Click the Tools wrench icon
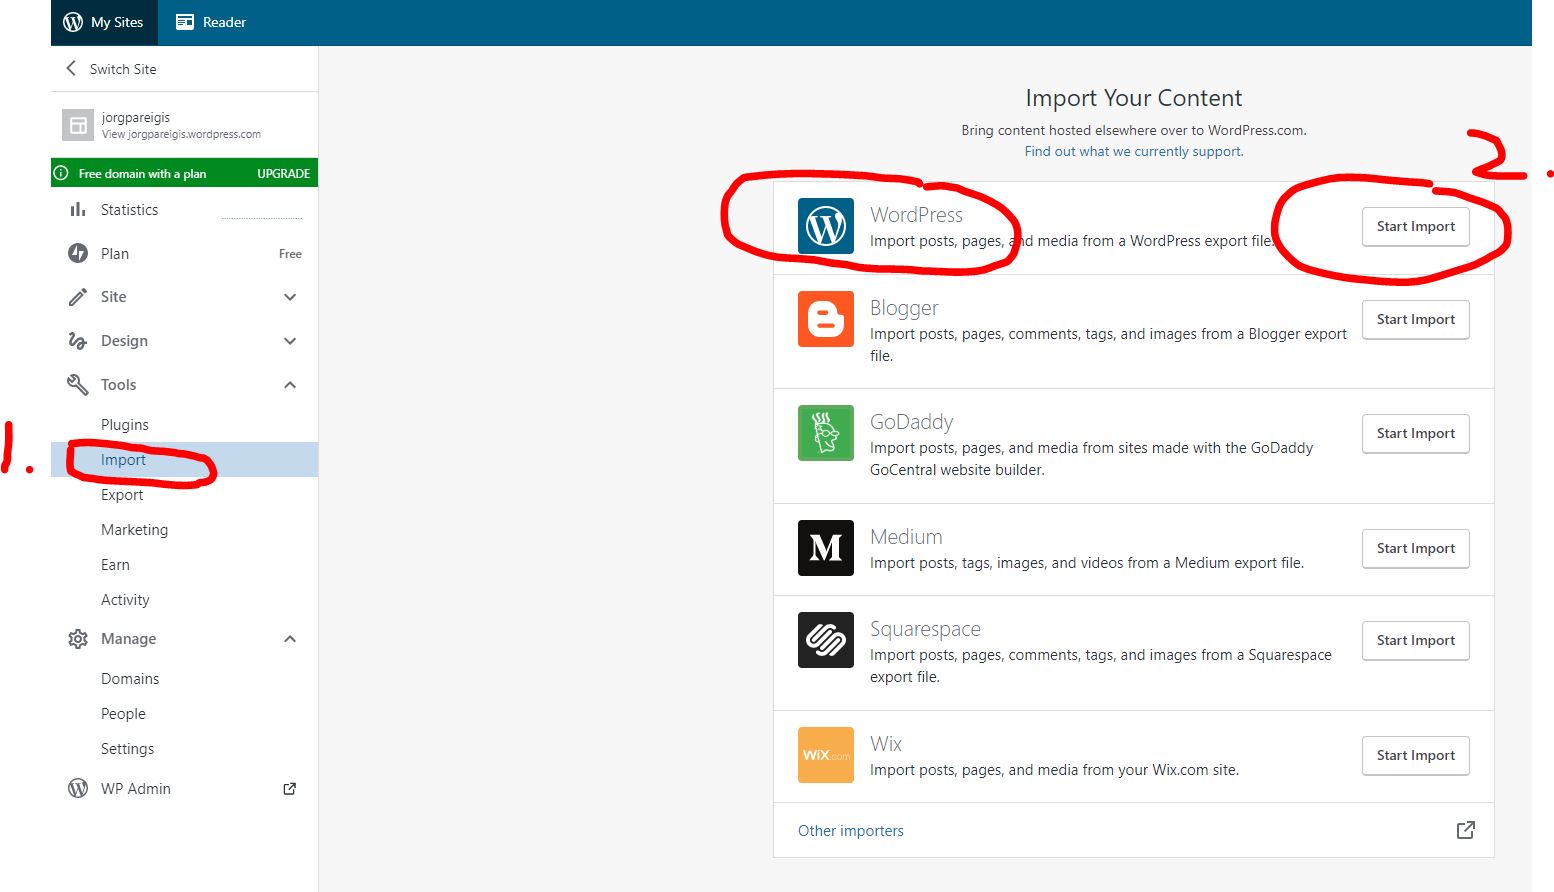Screen dimensions: 1554x892 pyautogui.click(x=78, y=385)
